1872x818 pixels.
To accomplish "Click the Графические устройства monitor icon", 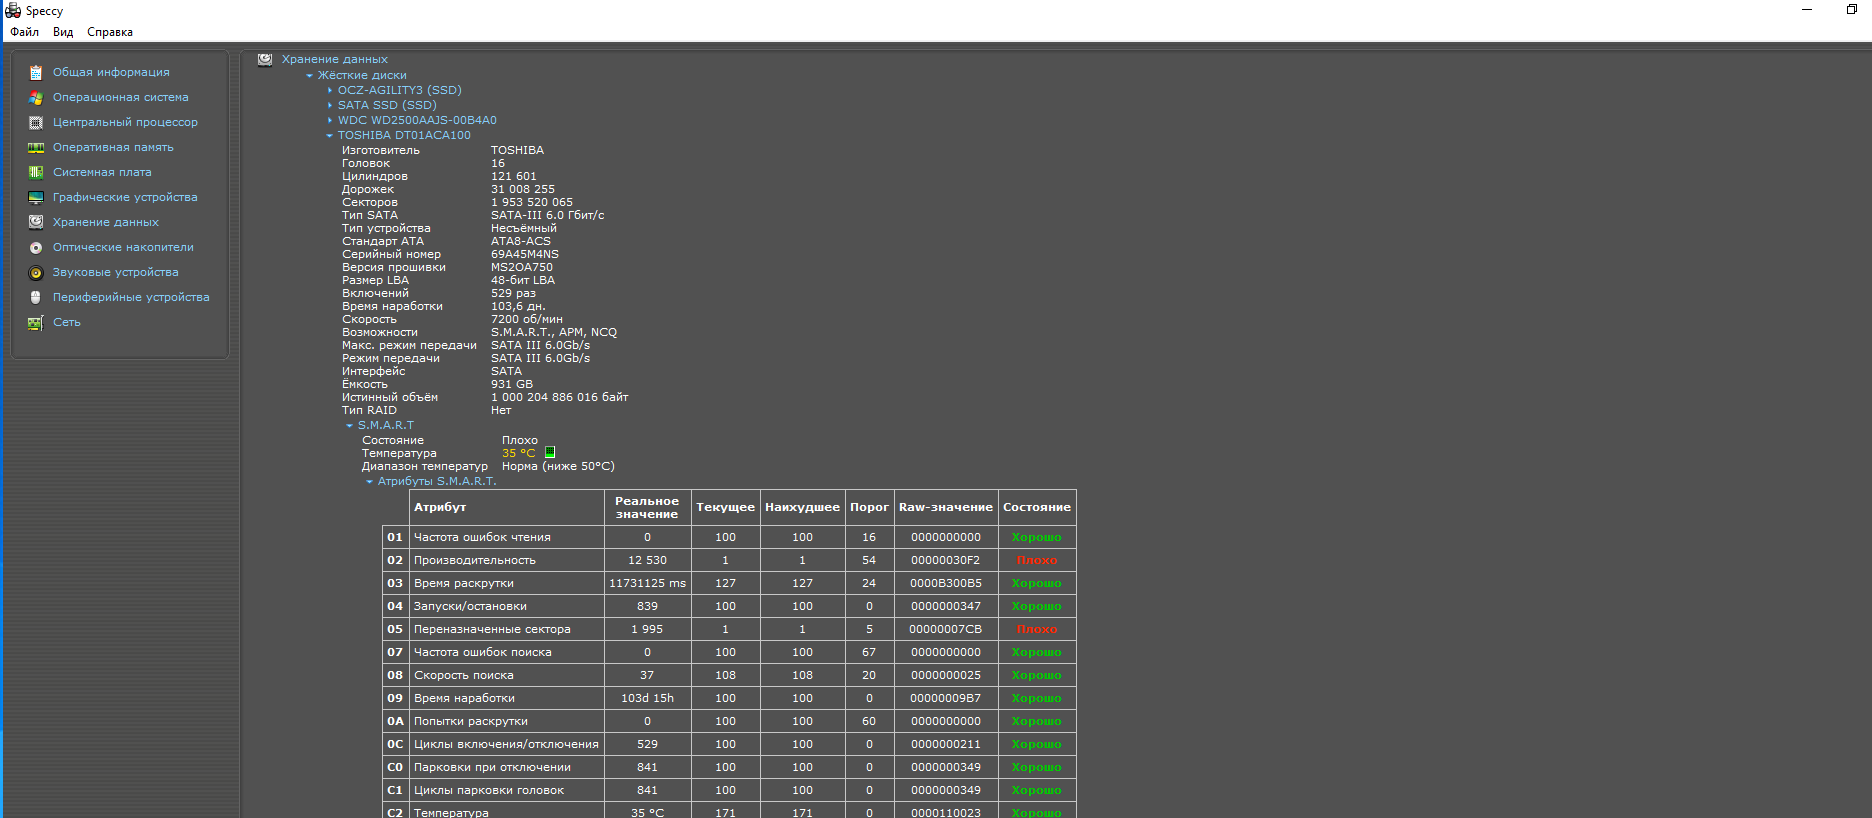I will pyautogui.click(x=36, y=197).
